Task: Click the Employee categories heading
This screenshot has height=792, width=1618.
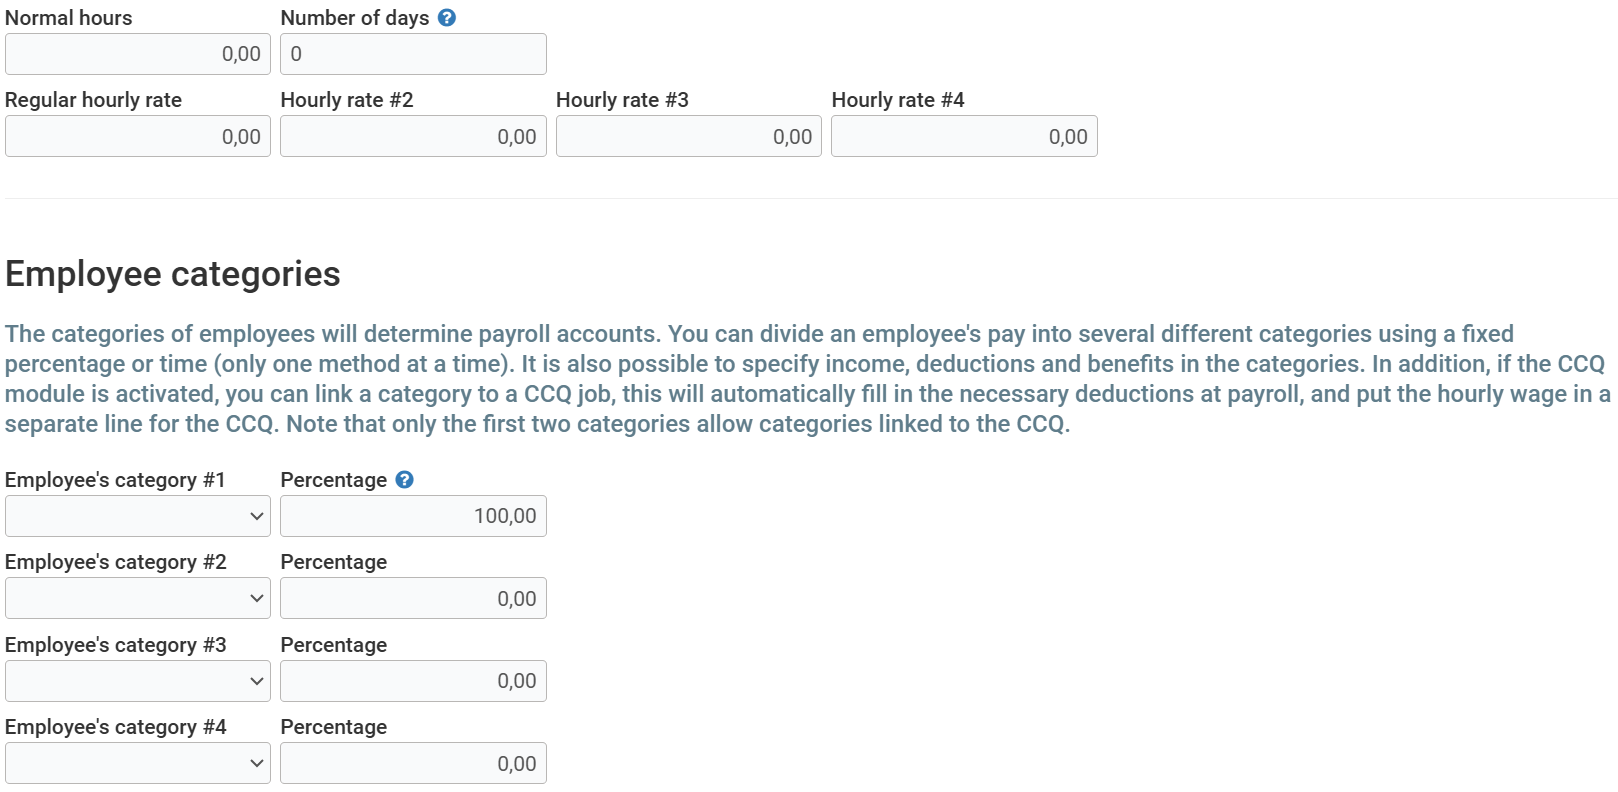Action: pos(173,274)
